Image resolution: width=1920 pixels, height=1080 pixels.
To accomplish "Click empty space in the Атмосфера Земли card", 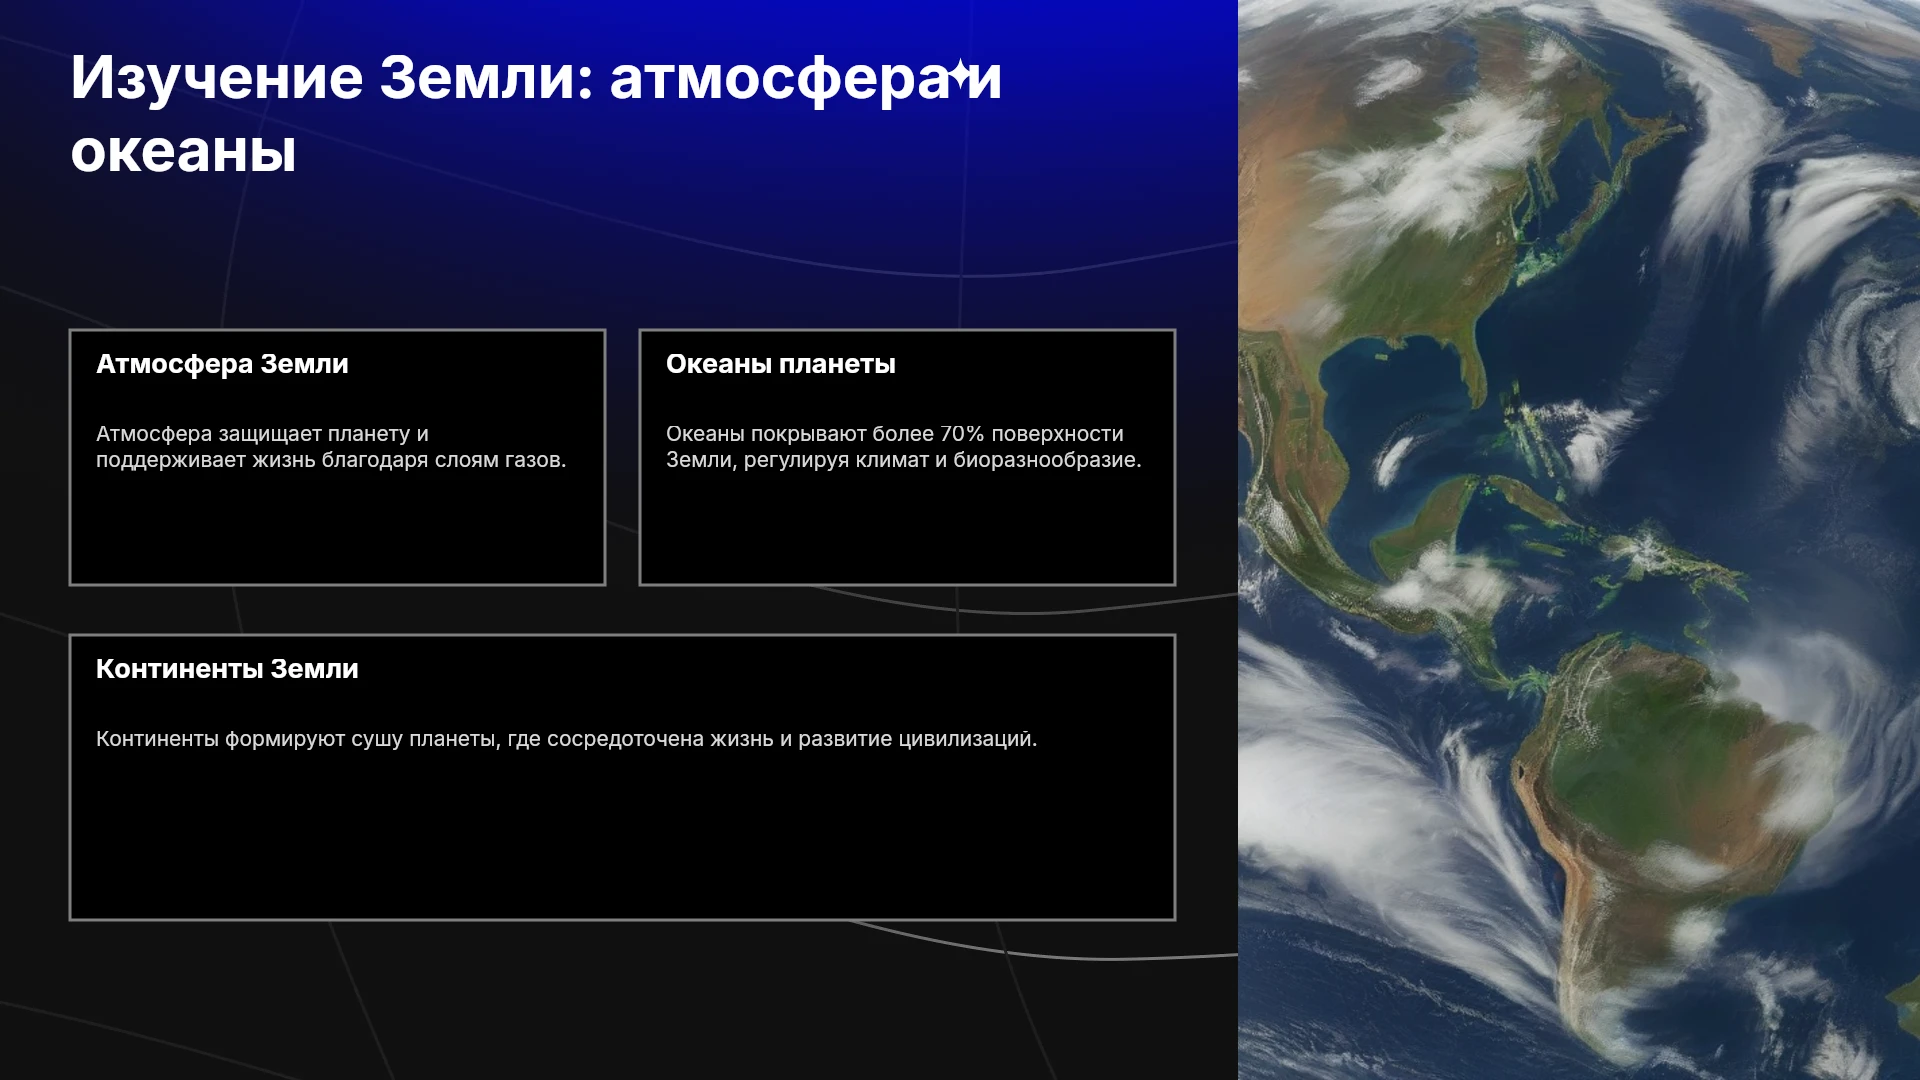I will coord(337,530).
